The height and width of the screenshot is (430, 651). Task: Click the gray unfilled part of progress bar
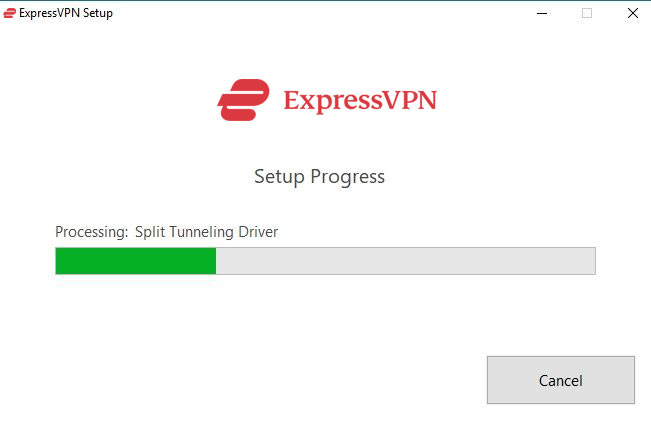coord(406,261)
